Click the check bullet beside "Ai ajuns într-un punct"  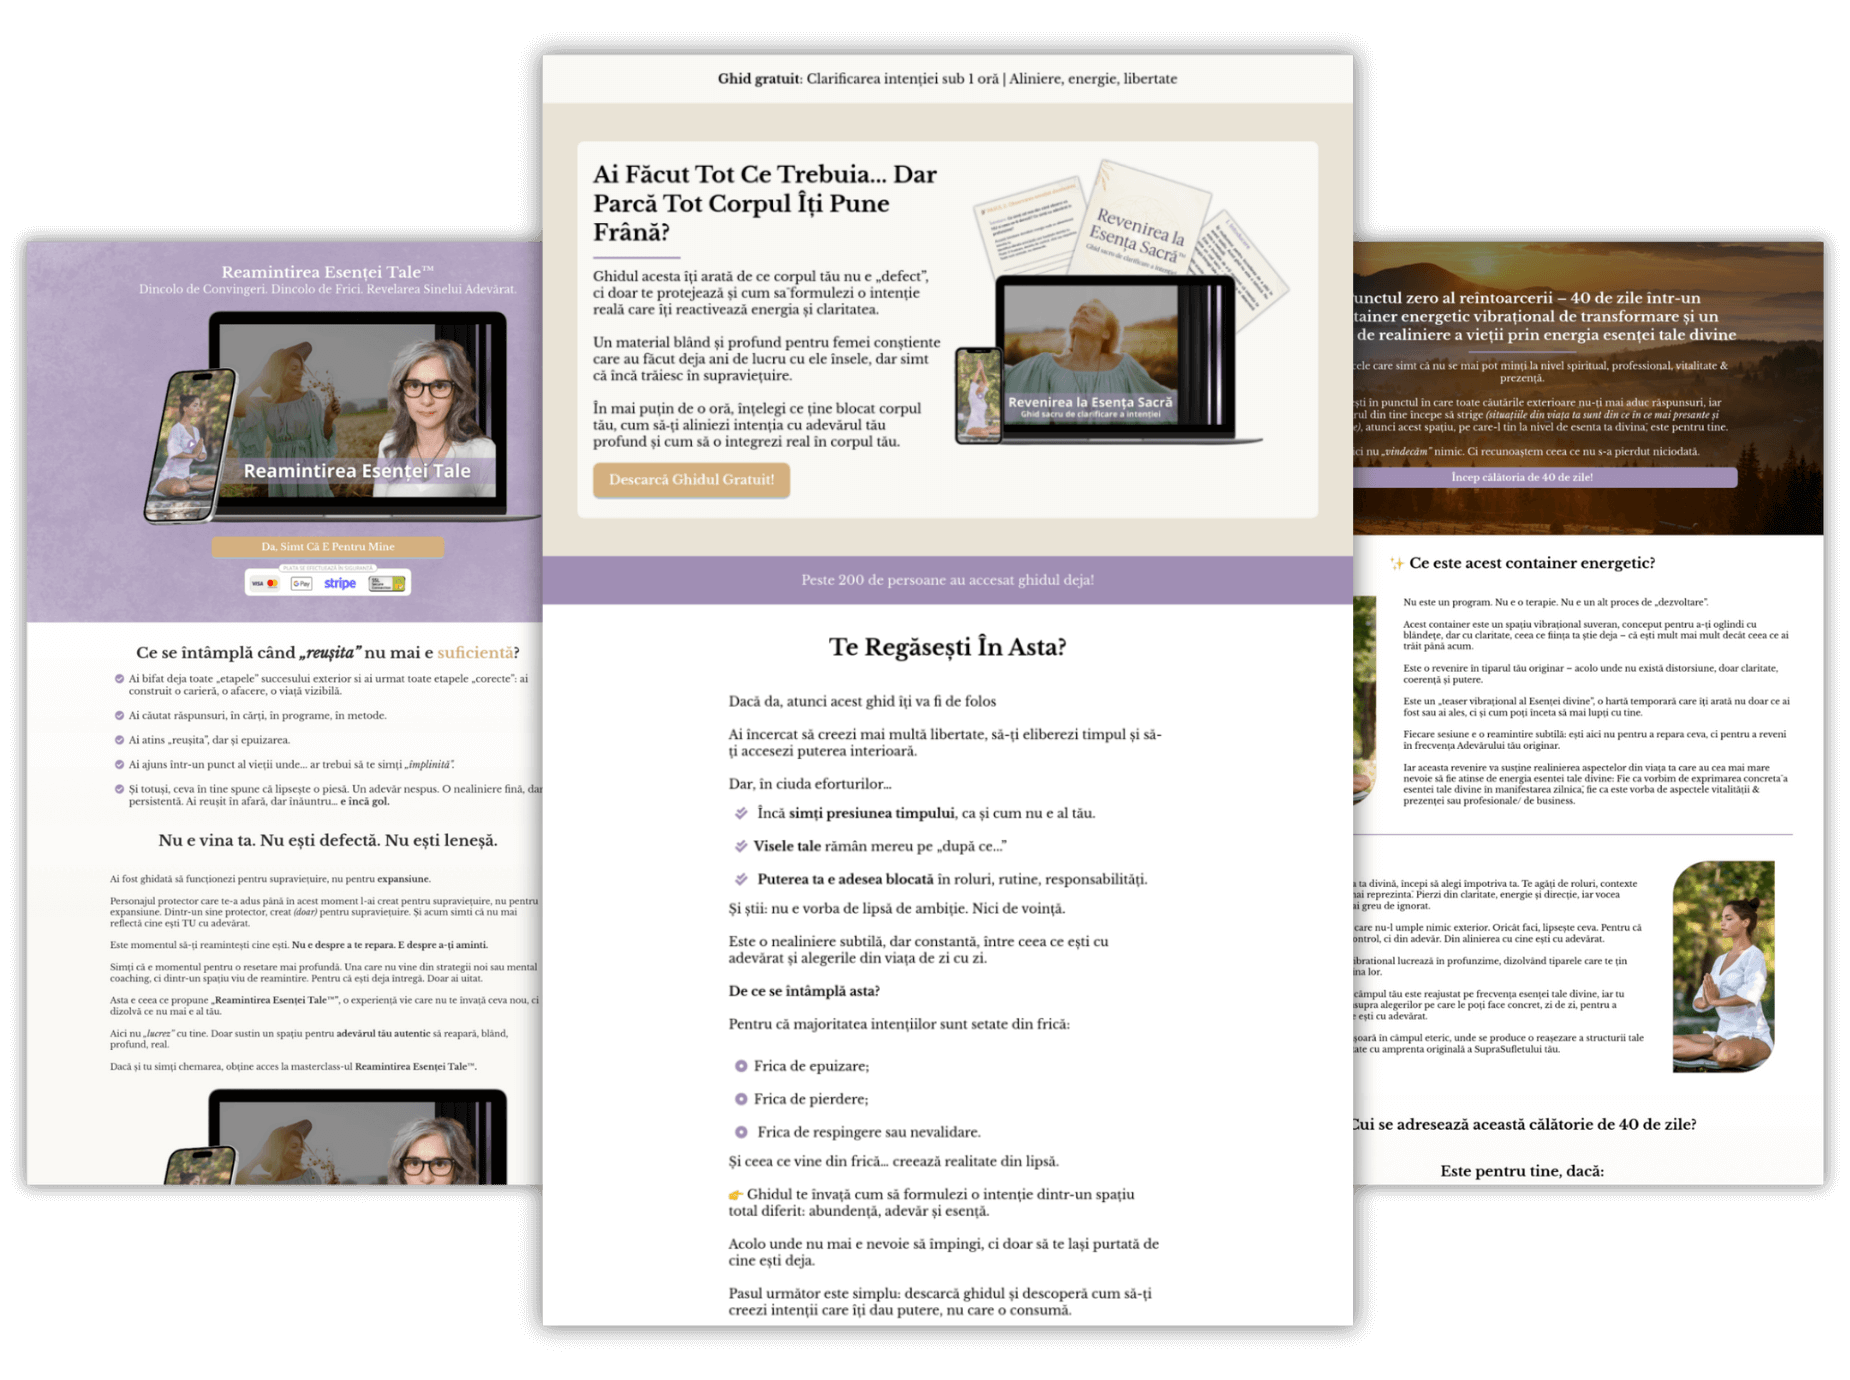tap(119, 765)
